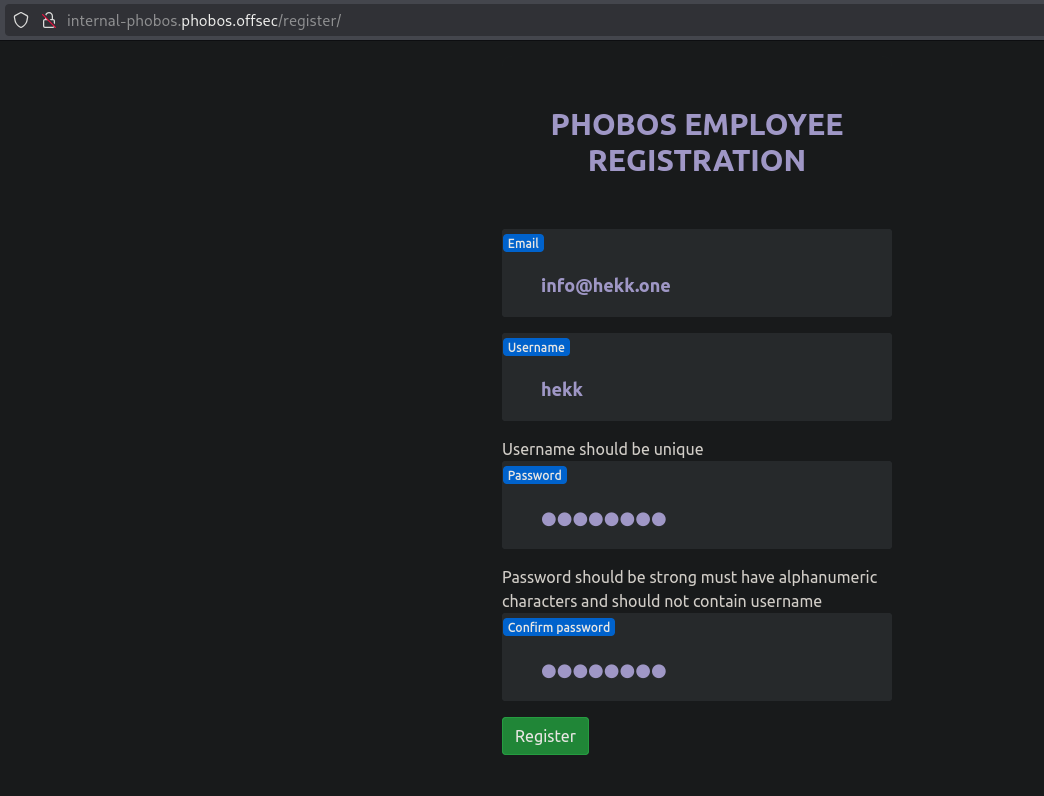Click the shield tracking protection icon
This screenshot has width=1044, height=796.
tap(20, 20)
